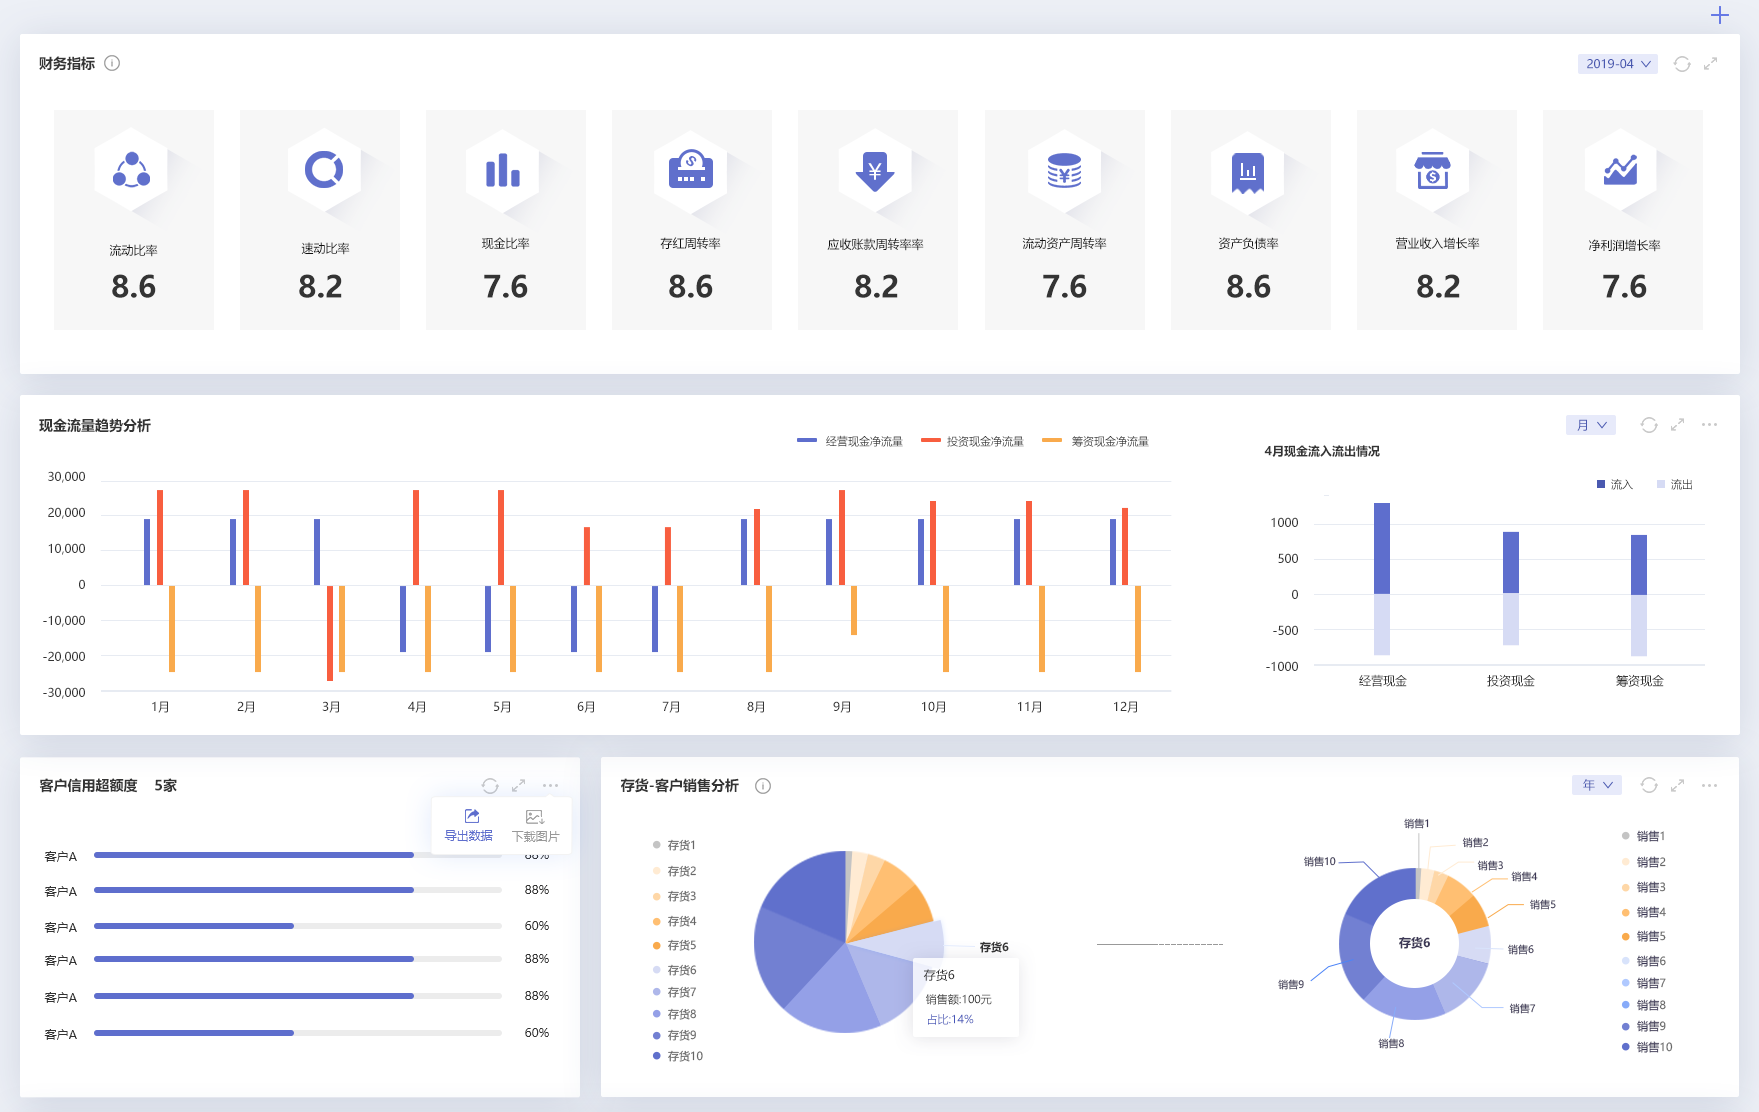The height and width of the screenshot is (1112, 1759).
Task: Refresh the 存货-客户销售分析 panel
Action: click(x=1649, y=786)
